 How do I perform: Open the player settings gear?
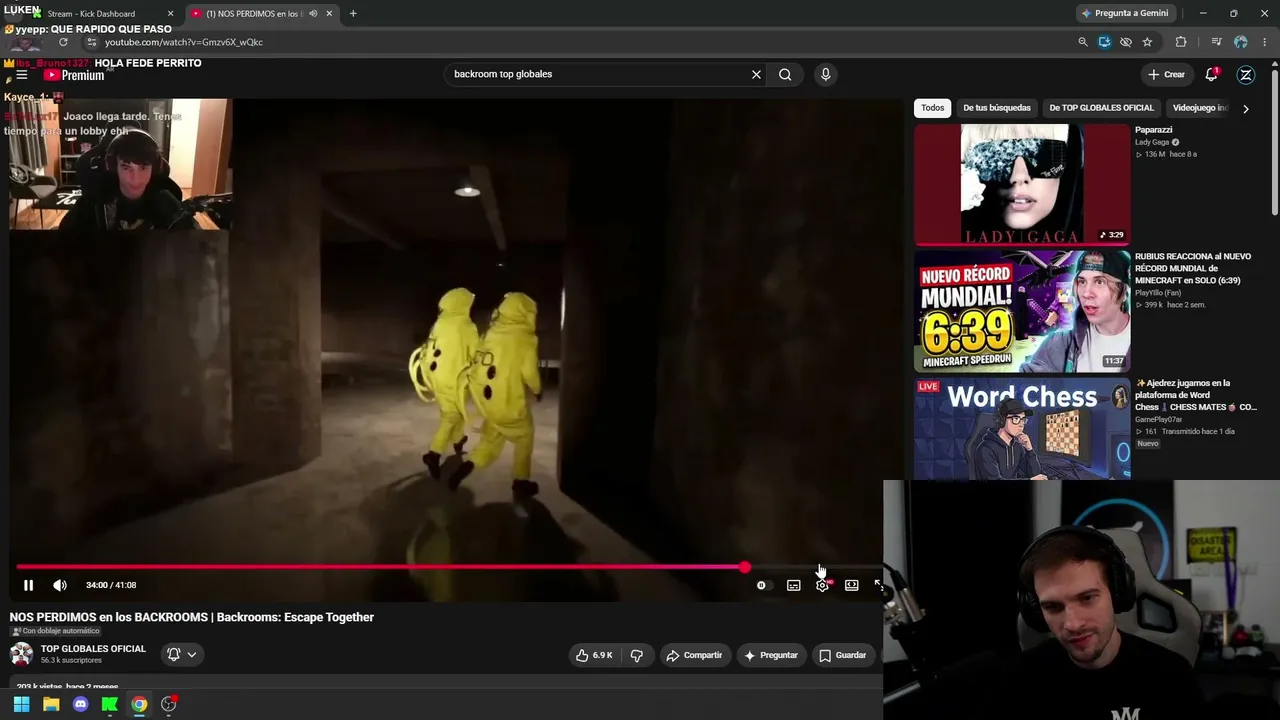pos(822,585)
